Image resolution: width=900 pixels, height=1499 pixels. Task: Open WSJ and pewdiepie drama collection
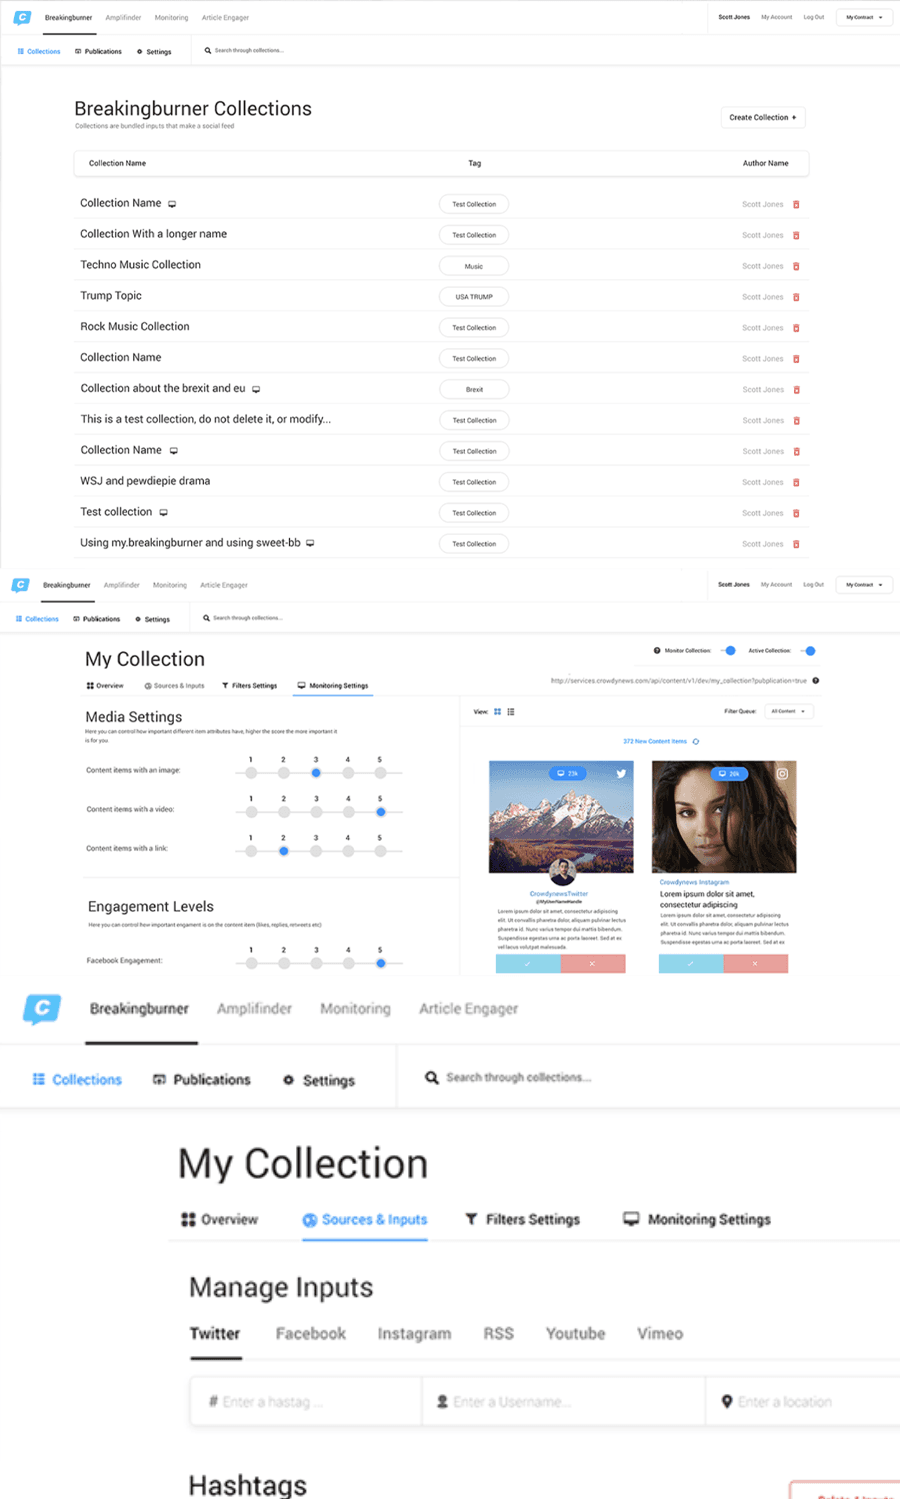[x=145, y=481]
